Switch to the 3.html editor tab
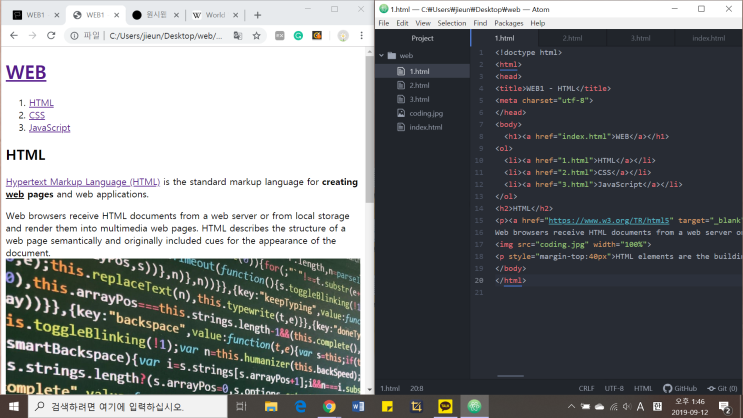Viewport: 743px width, 418px height. pyautogui.click(x=640, y=38)
